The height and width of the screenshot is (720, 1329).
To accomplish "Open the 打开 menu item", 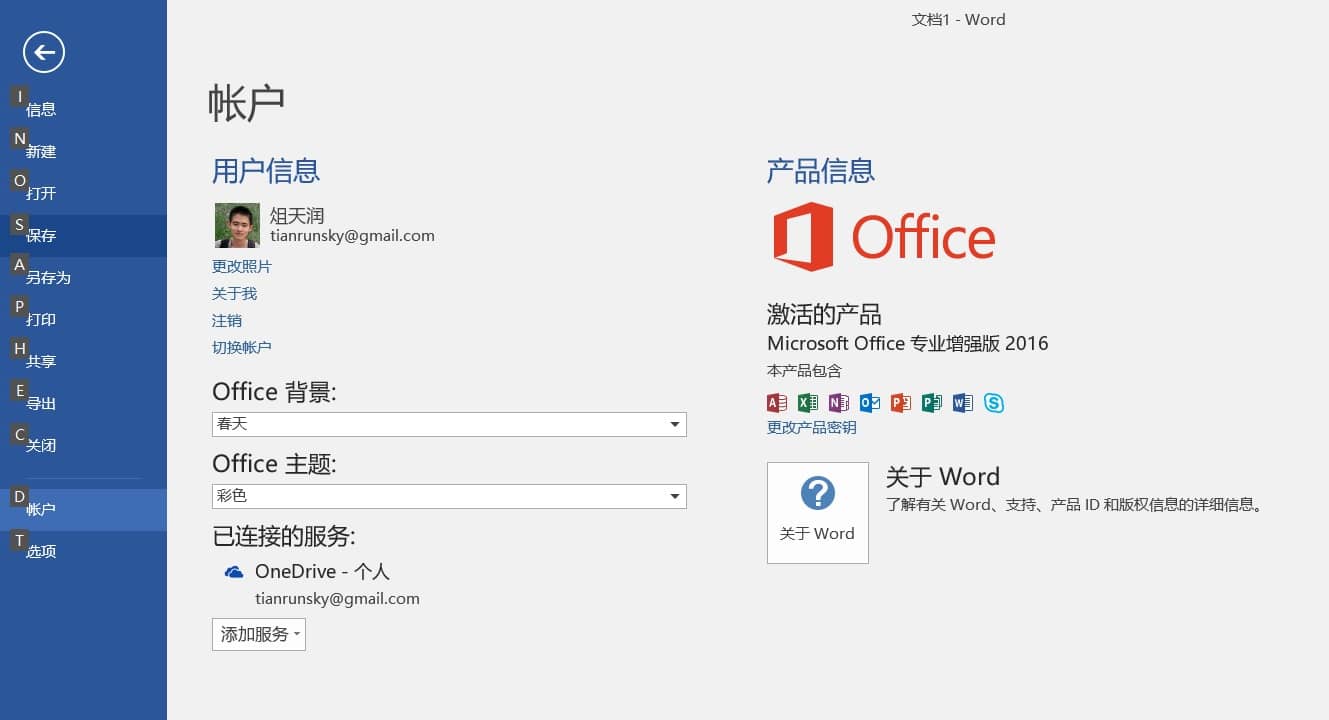I will (x=83, y=193).
